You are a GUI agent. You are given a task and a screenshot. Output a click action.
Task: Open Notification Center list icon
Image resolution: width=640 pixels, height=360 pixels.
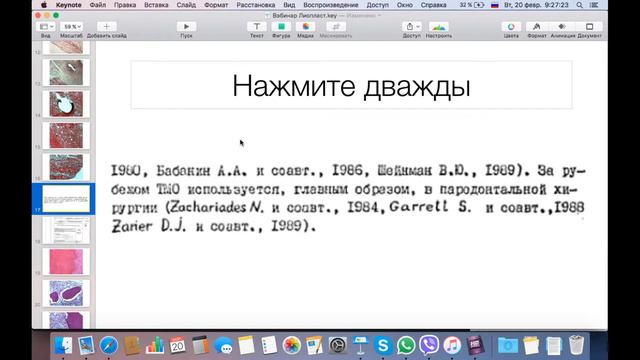(x=594, y=5)
